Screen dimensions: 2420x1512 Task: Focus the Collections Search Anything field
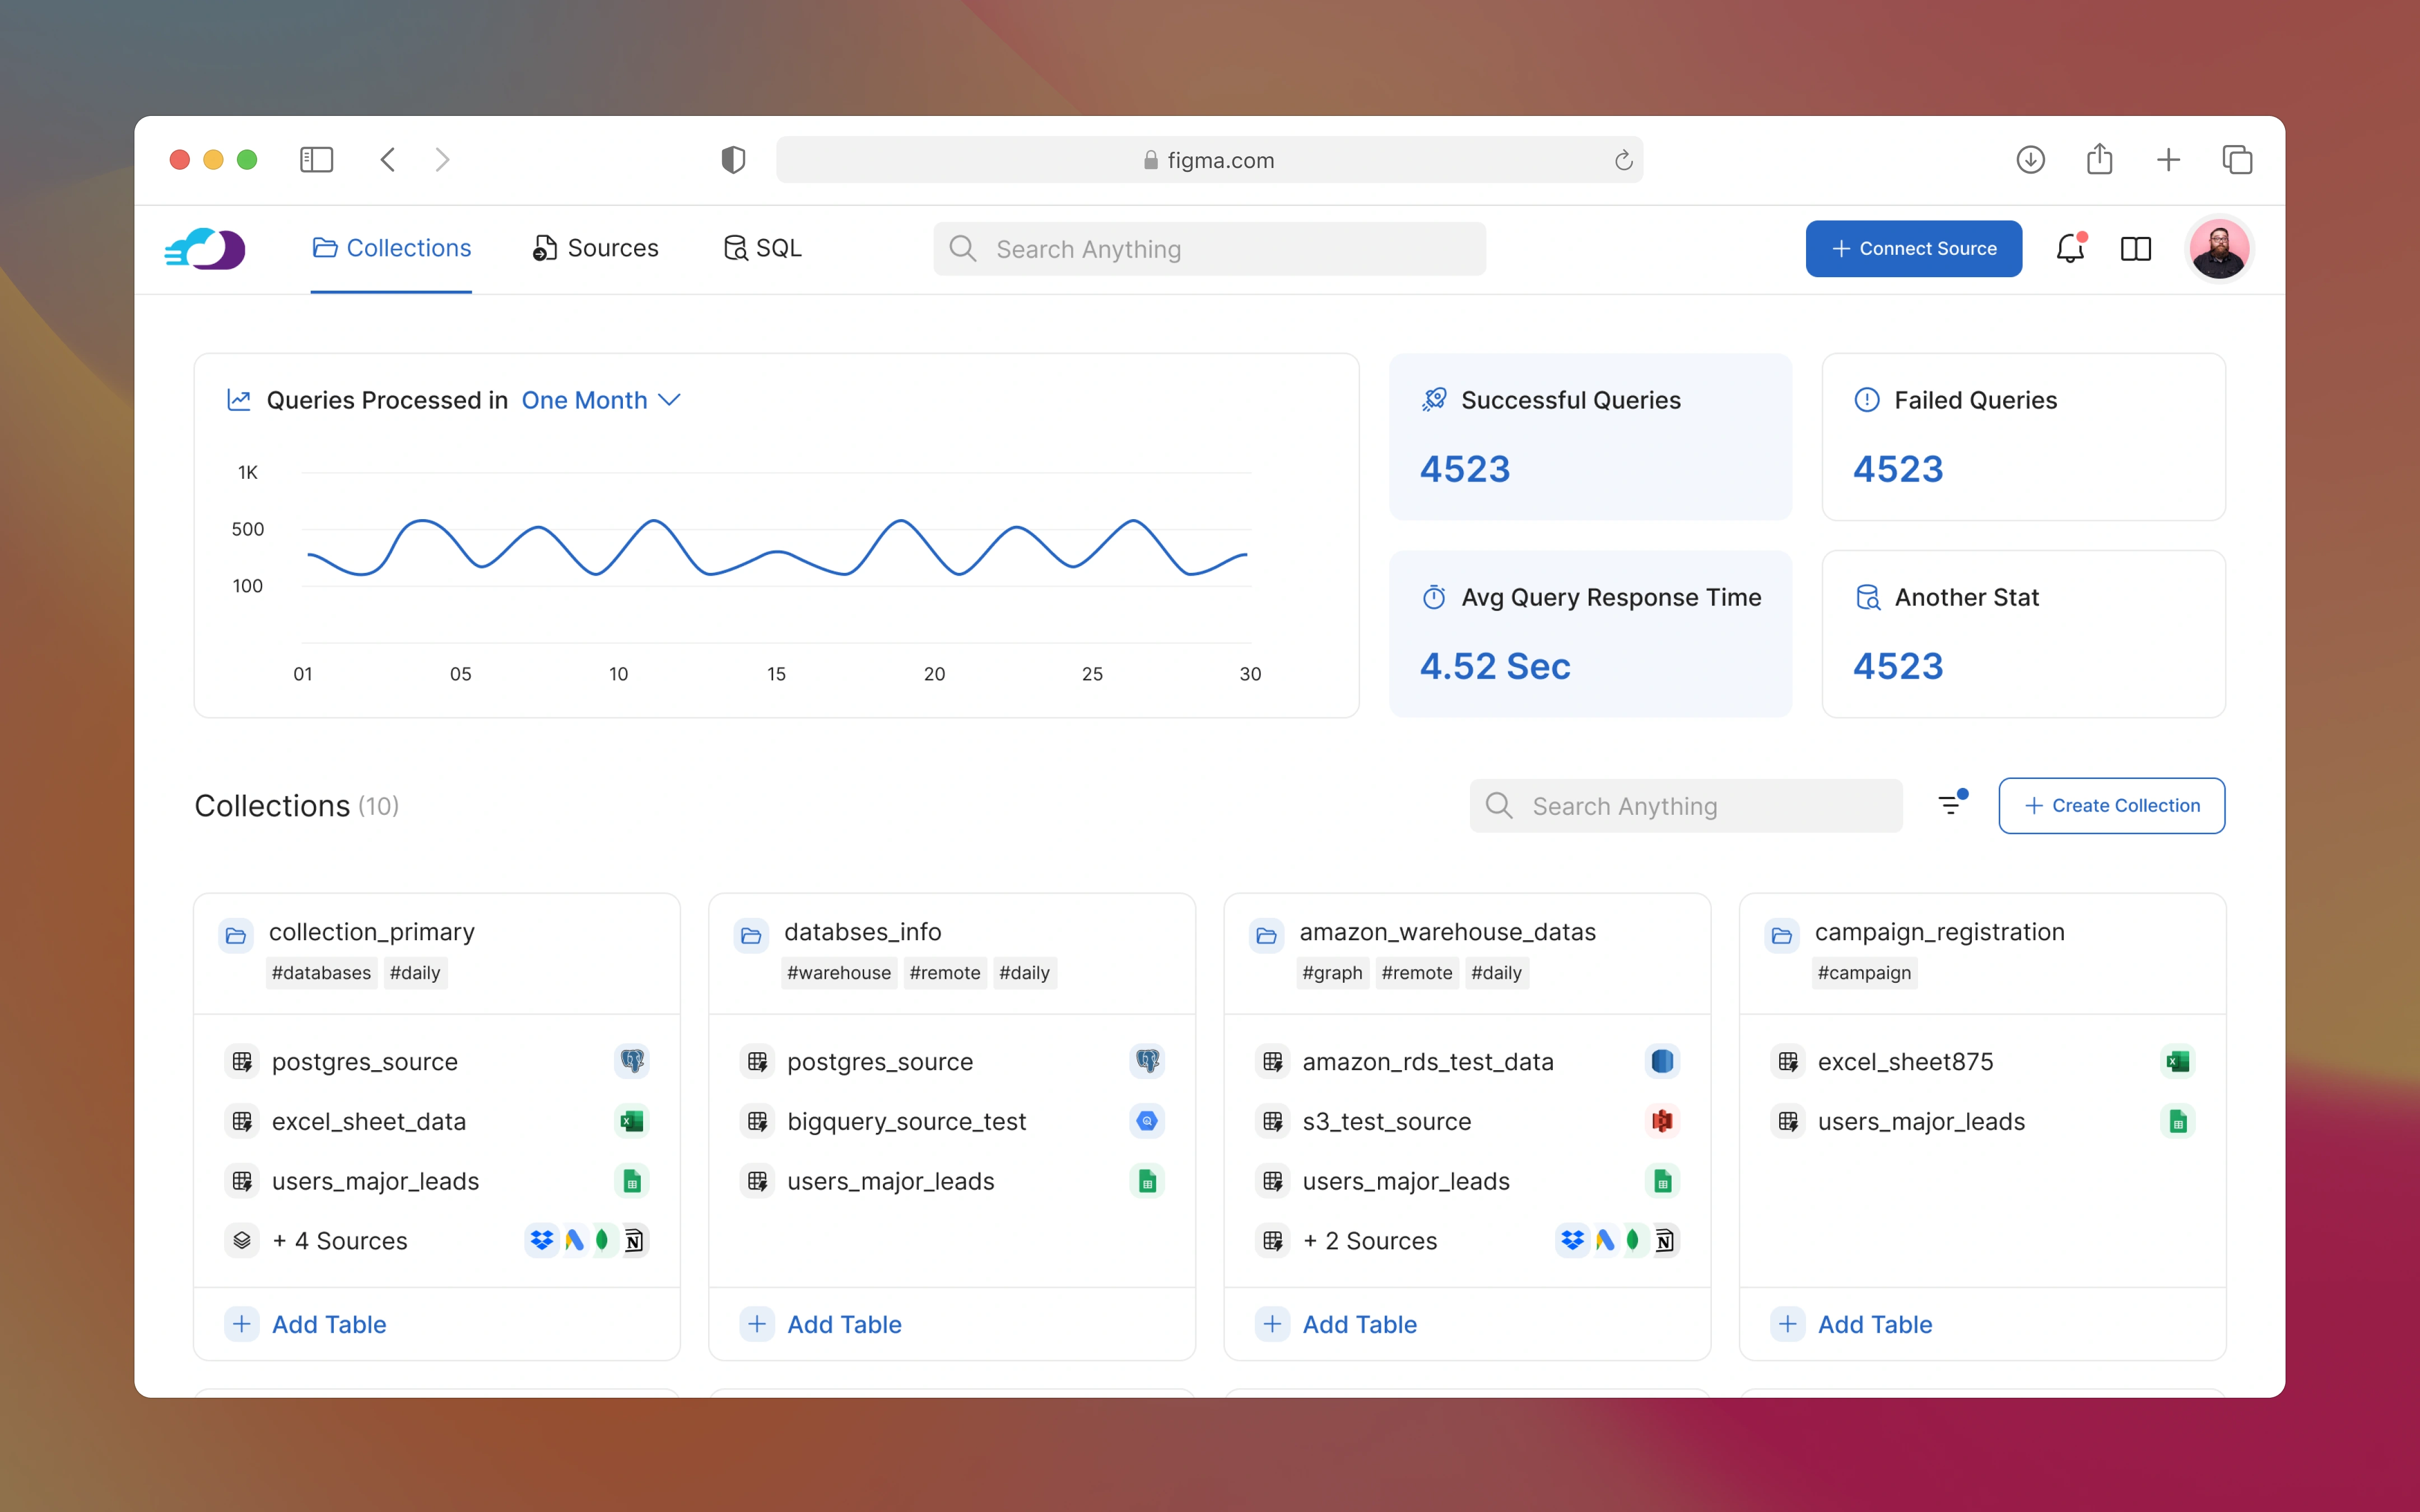(x=1686, y=805)
